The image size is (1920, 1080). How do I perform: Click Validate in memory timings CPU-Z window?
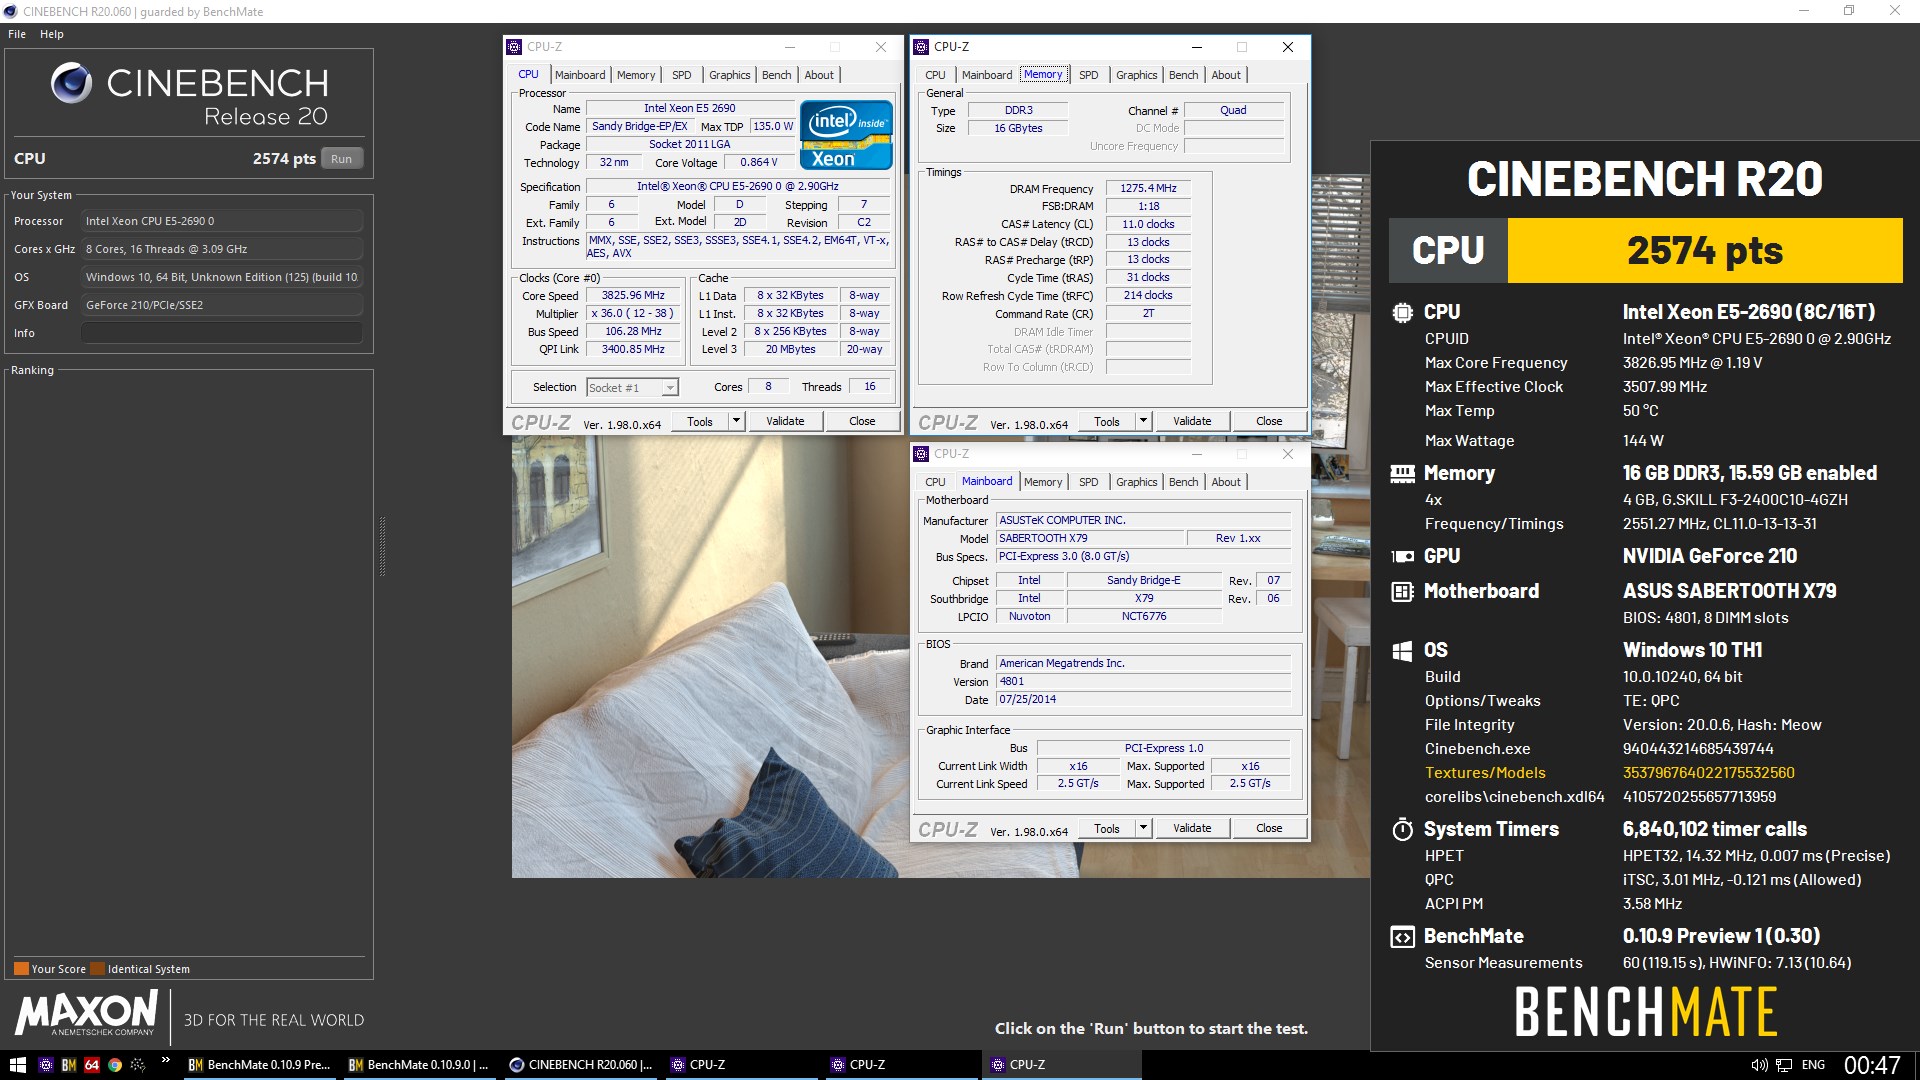point(1192,421)
